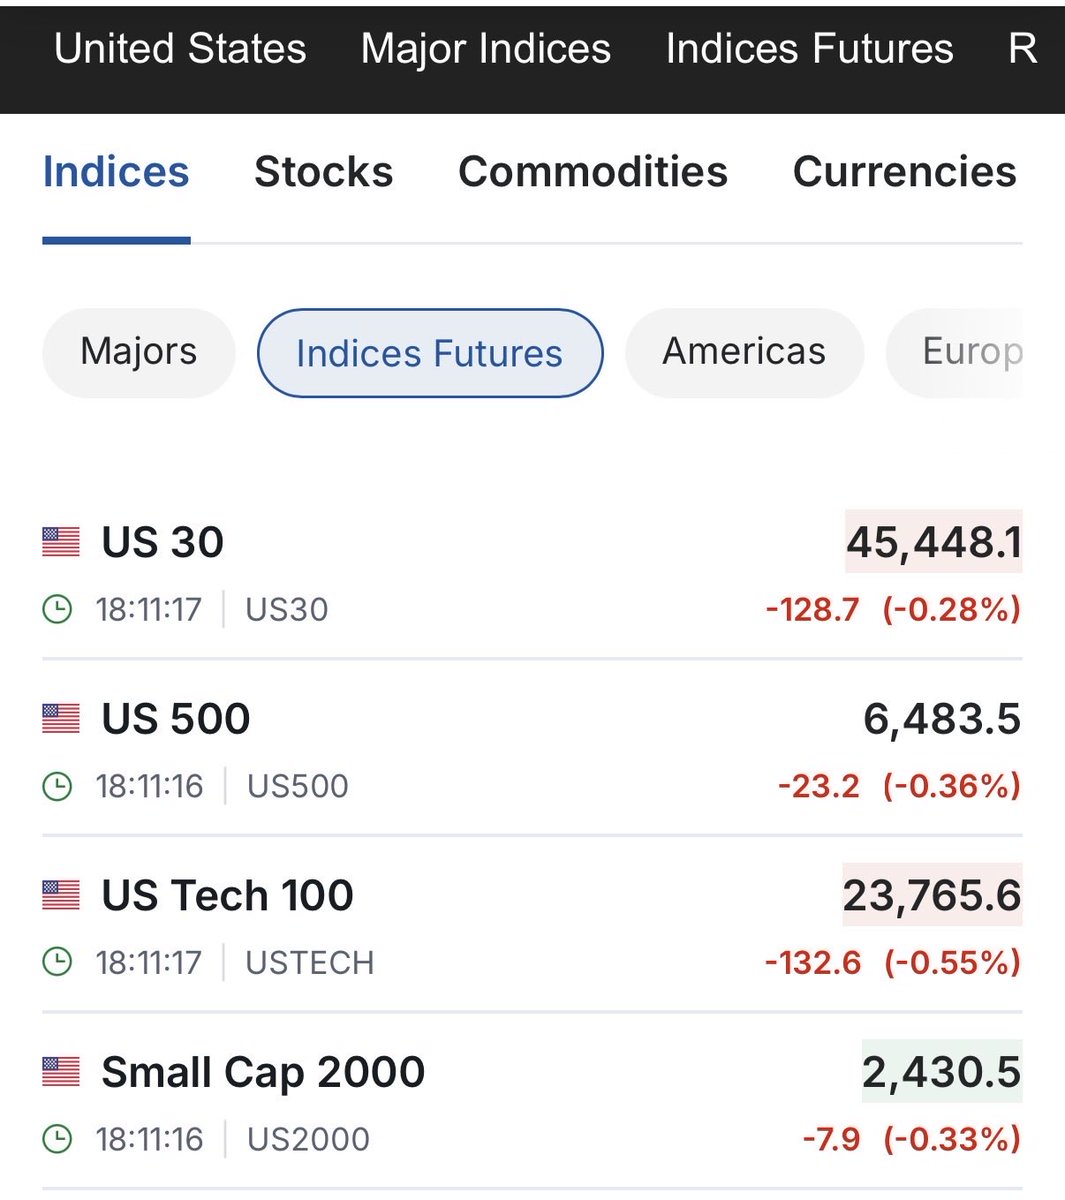
Task: Click the flag icon next to US Tech 100
Action: pyautogui.click(x=61, y=895)
